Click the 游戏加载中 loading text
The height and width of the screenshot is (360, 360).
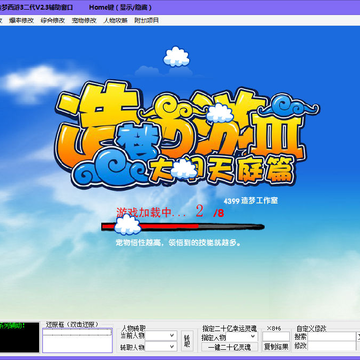click(151, 212)
